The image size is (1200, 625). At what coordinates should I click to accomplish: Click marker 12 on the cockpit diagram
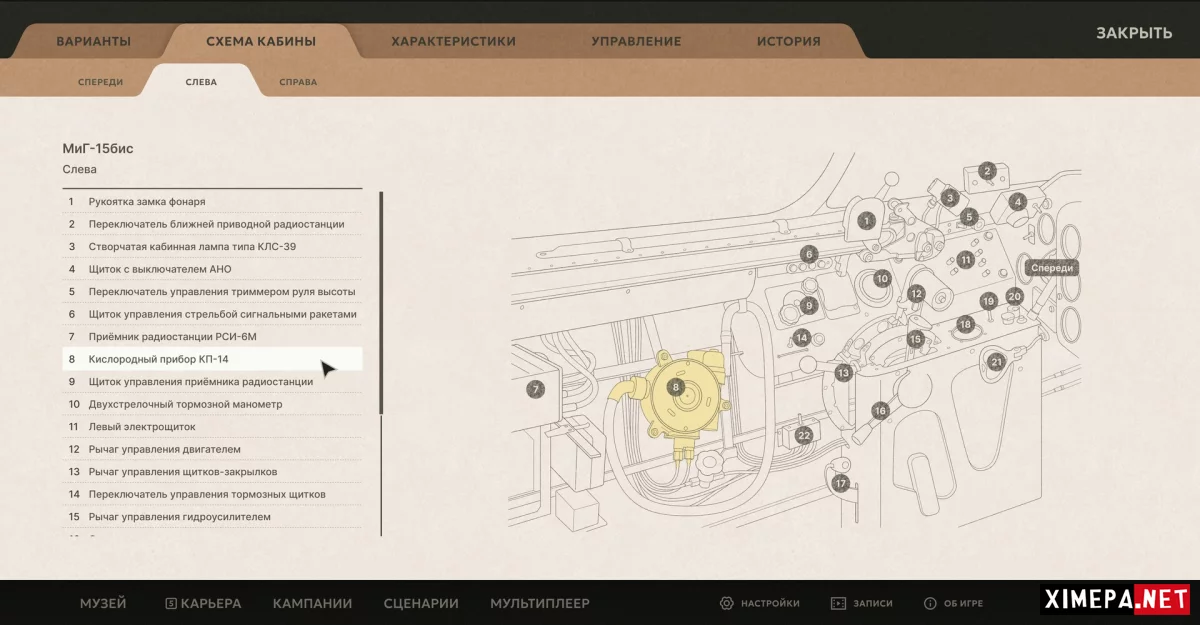[917, 294]
